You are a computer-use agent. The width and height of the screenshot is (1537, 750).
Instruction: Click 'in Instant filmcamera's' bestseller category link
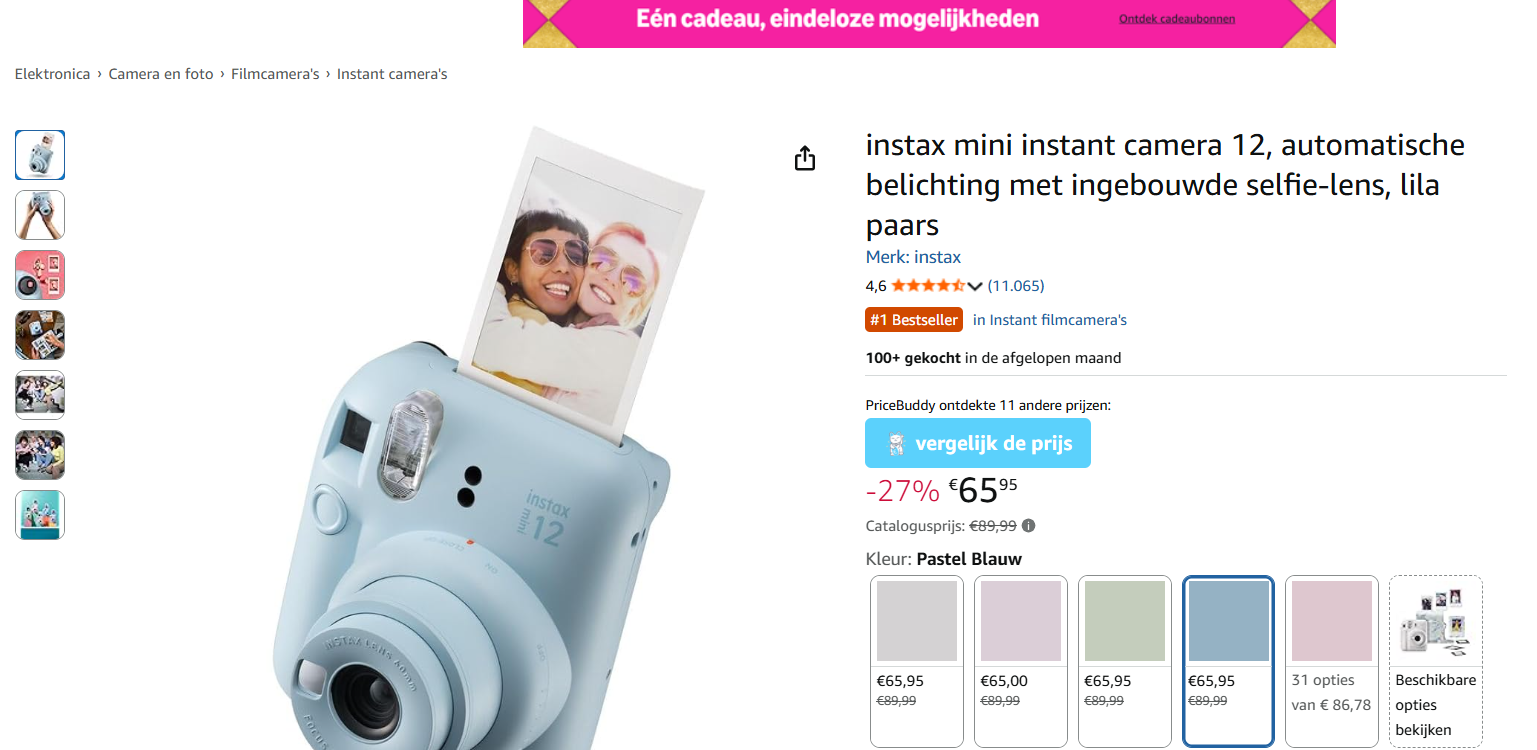pos(1049,320)
